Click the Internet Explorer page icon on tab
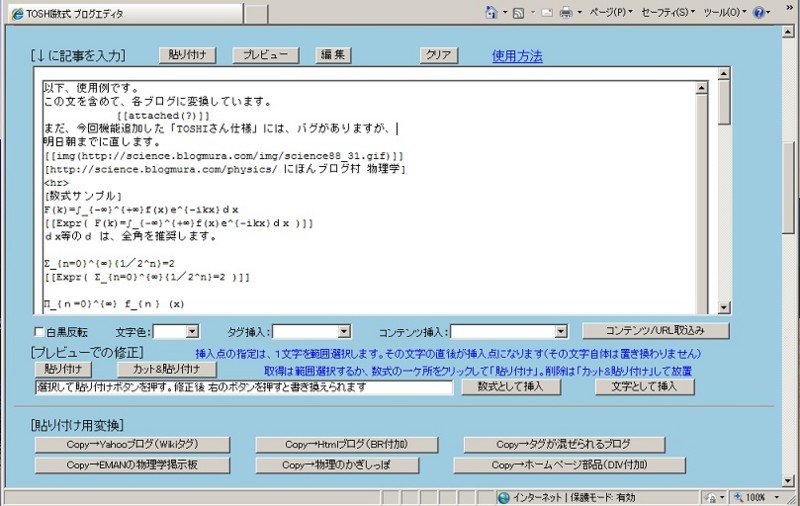This screenshot has width=800, height=506. [18, 14]
